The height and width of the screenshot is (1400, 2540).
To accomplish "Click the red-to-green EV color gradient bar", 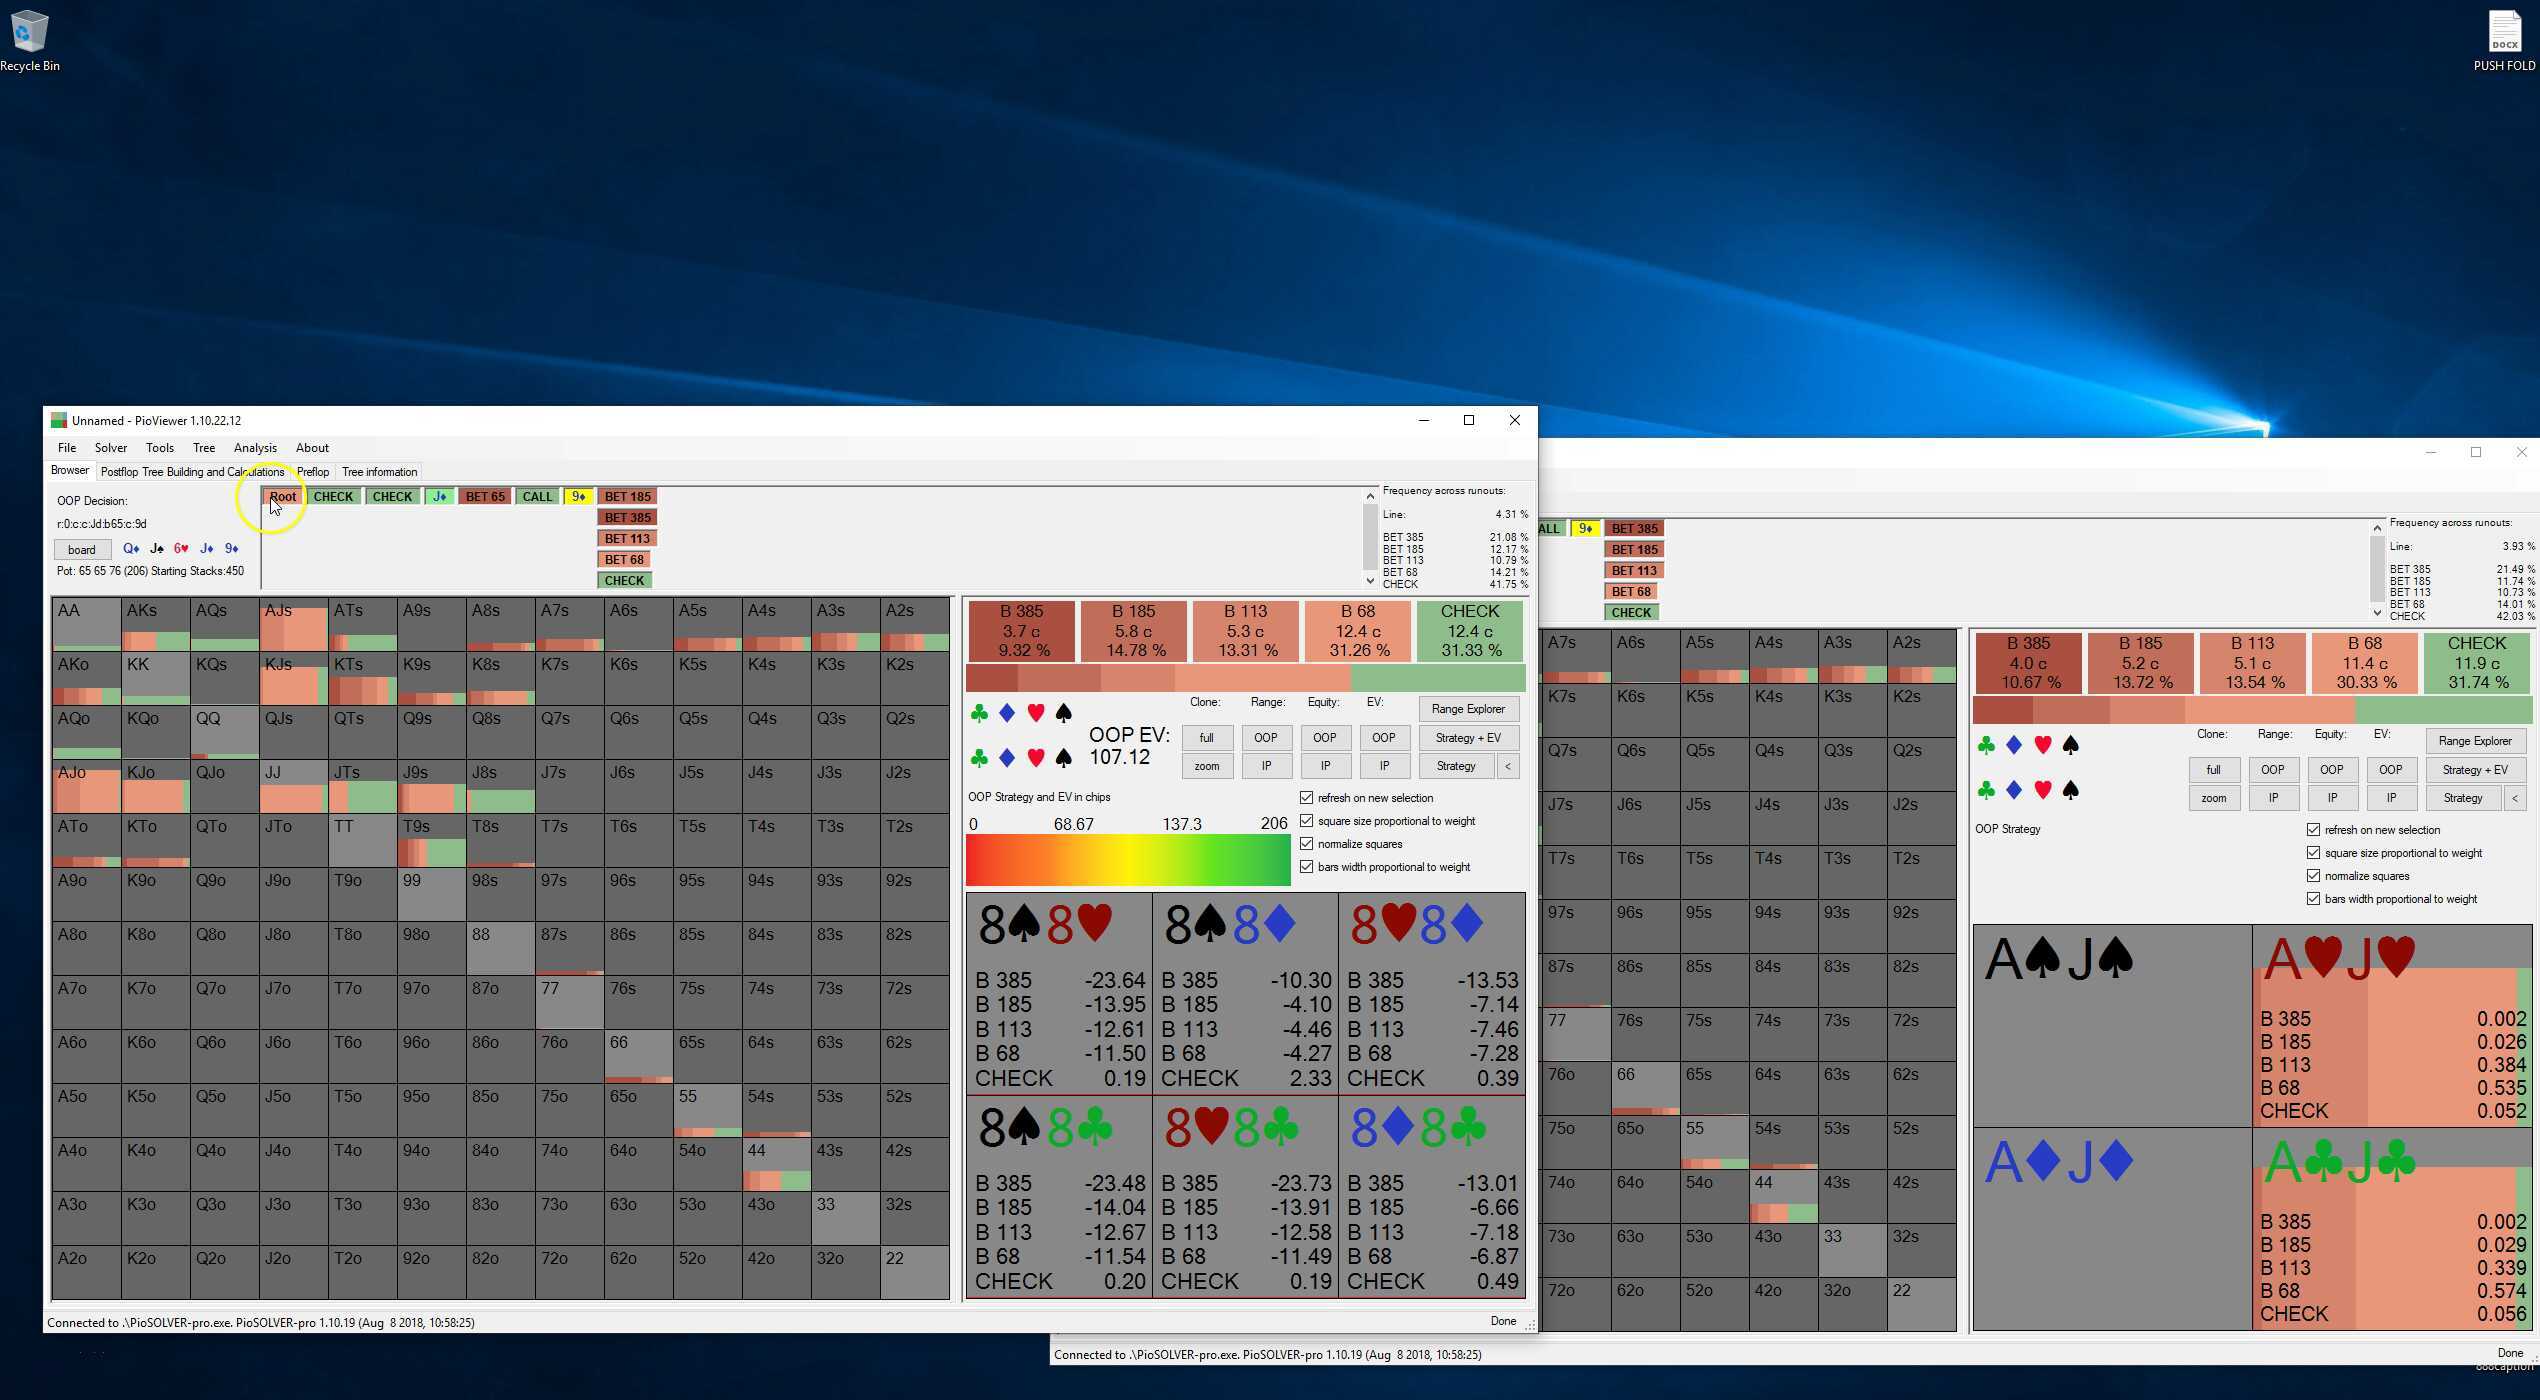I will [1127, 860].
